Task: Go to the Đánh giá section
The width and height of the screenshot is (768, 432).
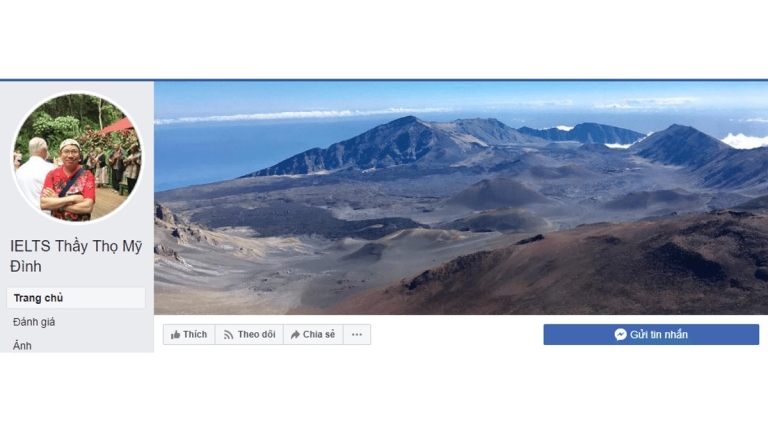Action: tap(34, 322)
